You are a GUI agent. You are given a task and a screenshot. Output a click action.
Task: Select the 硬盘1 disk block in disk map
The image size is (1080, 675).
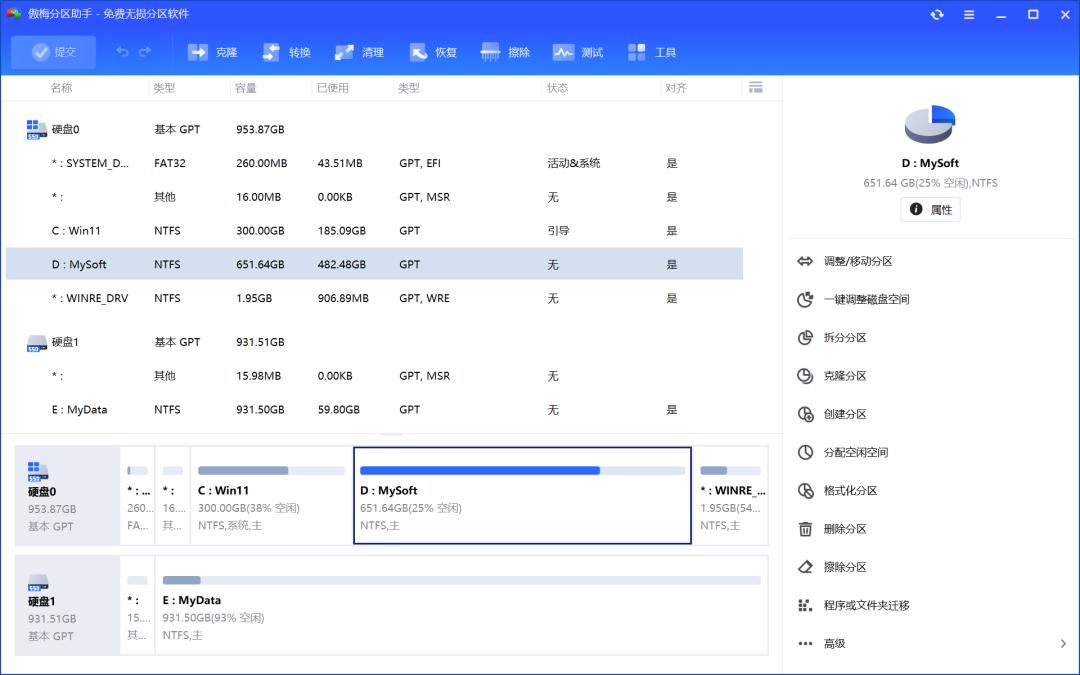coord(67,605)
